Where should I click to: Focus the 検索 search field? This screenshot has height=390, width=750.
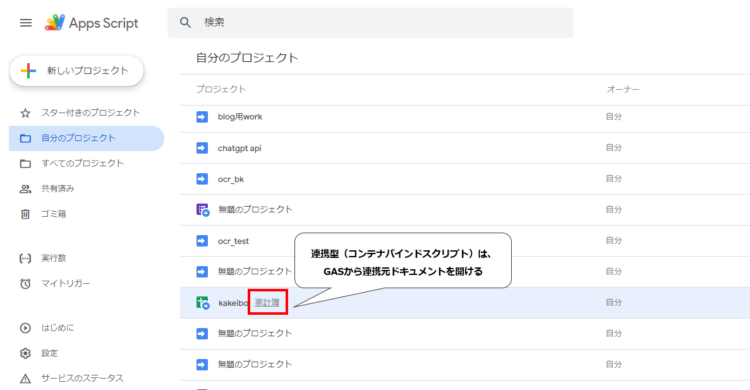coord(370,22)
